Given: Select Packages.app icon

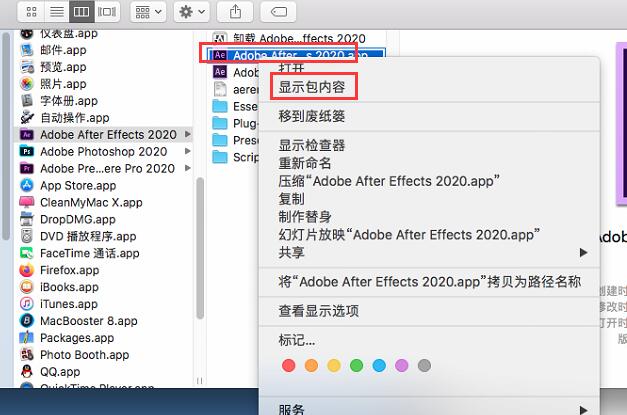Looking at the screenshot, I should [x=26, y=337].
